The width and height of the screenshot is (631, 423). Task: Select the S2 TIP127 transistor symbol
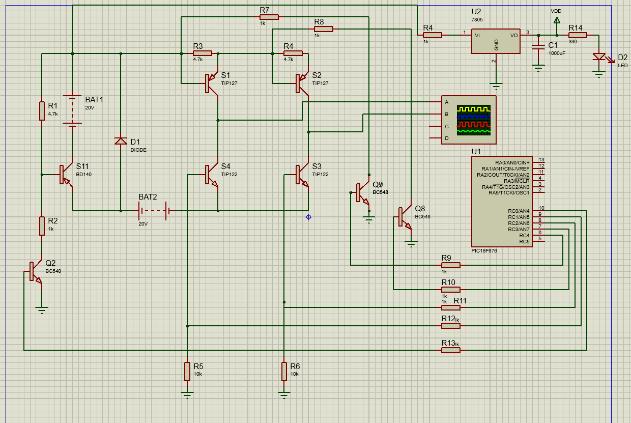click(x=302, y=84)
